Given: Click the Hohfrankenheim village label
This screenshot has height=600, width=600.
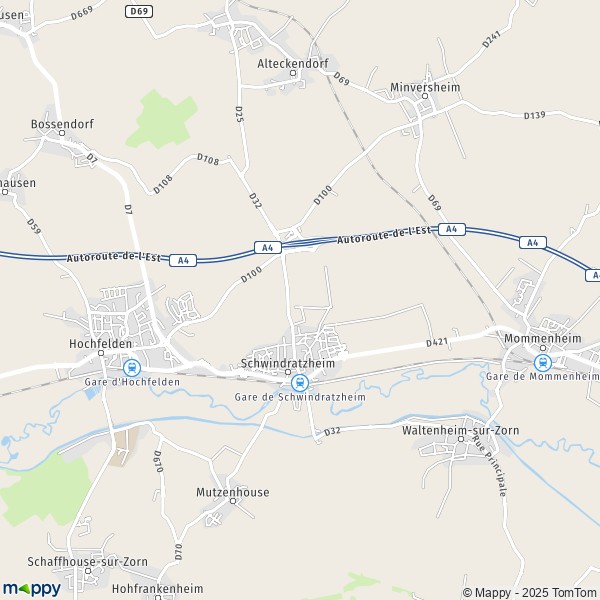Looking at the screenshot, I should click(158, 589).
